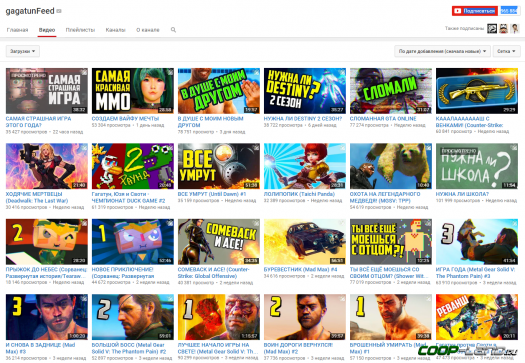The height and width of the screenshot is (363, 525).
Task: Open the Сетка view dropdown
Action: [506, 51]
